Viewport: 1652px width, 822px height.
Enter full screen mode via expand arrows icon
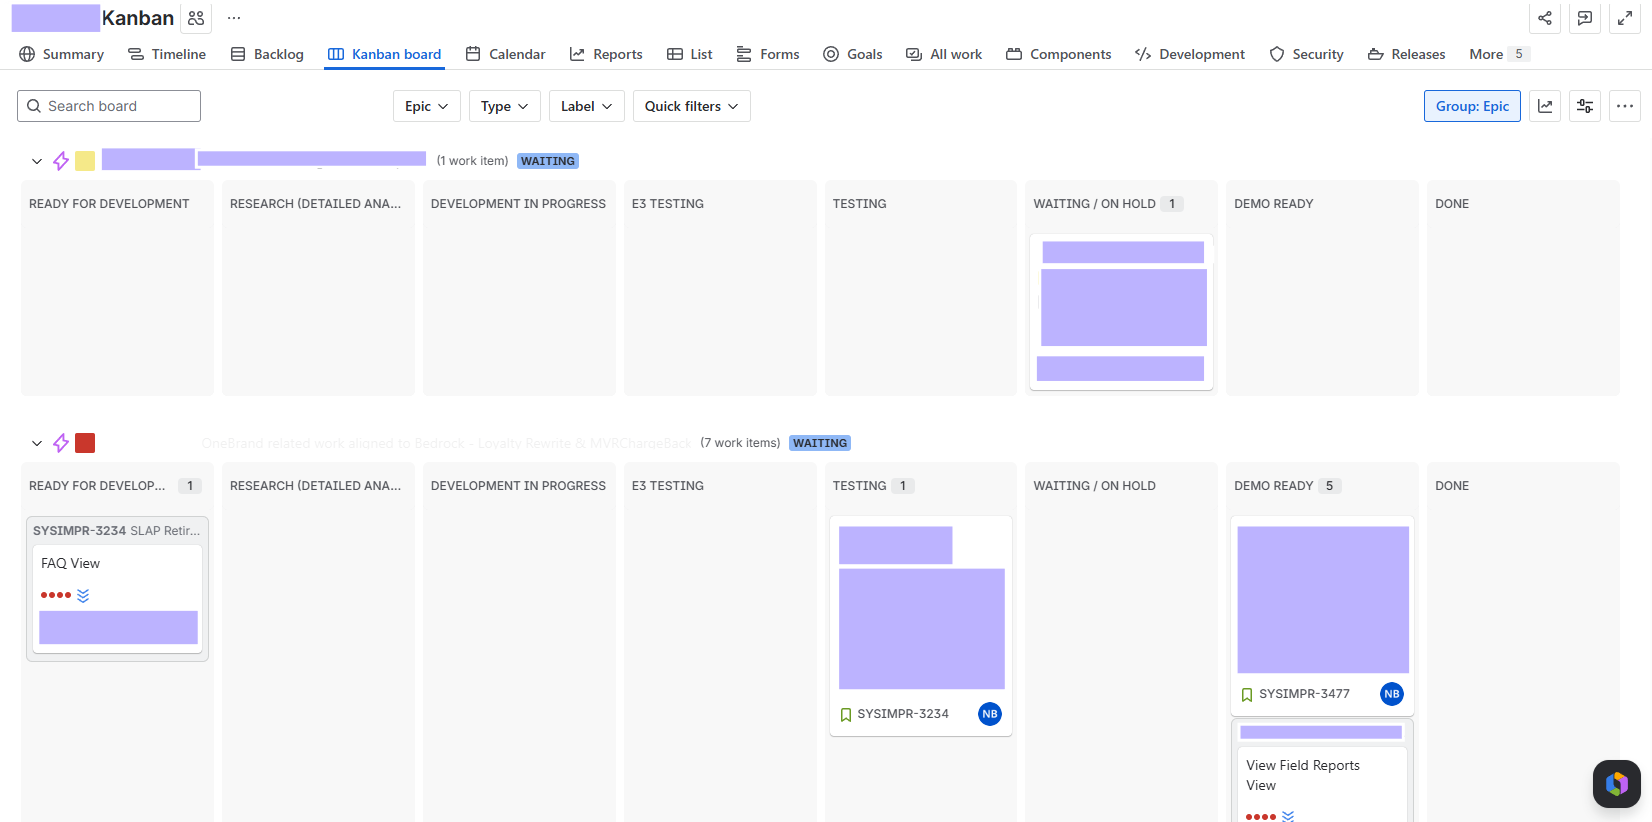(1625, 18)
